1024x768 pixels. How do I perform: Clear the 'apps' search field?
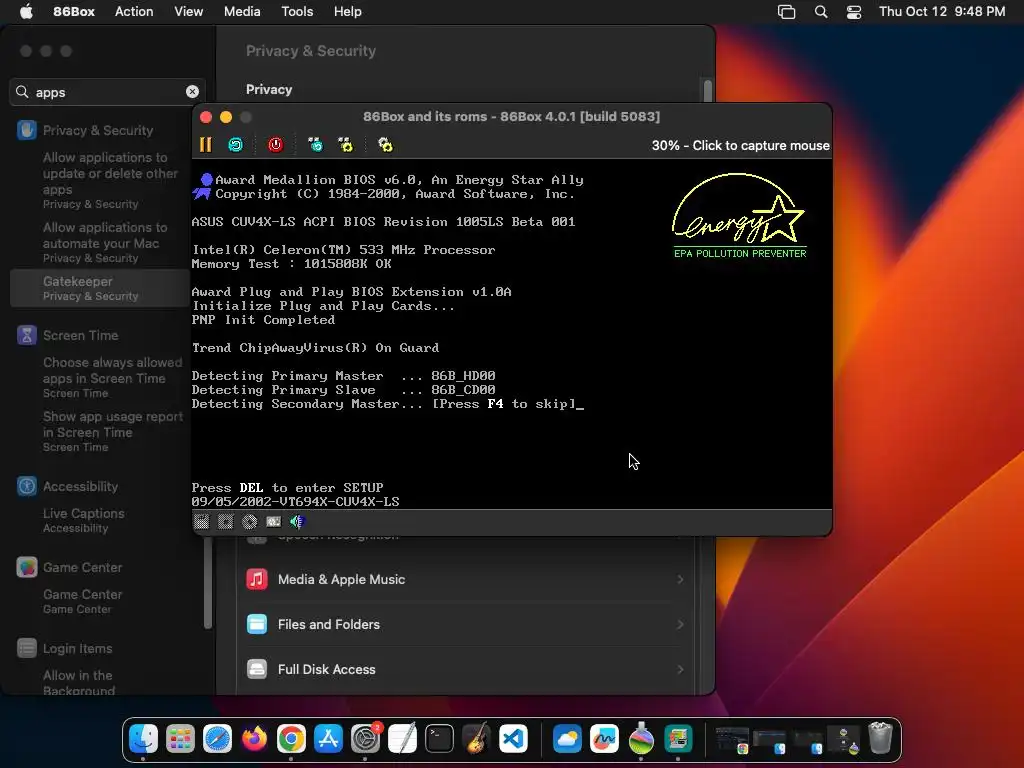tap(192, 91)
